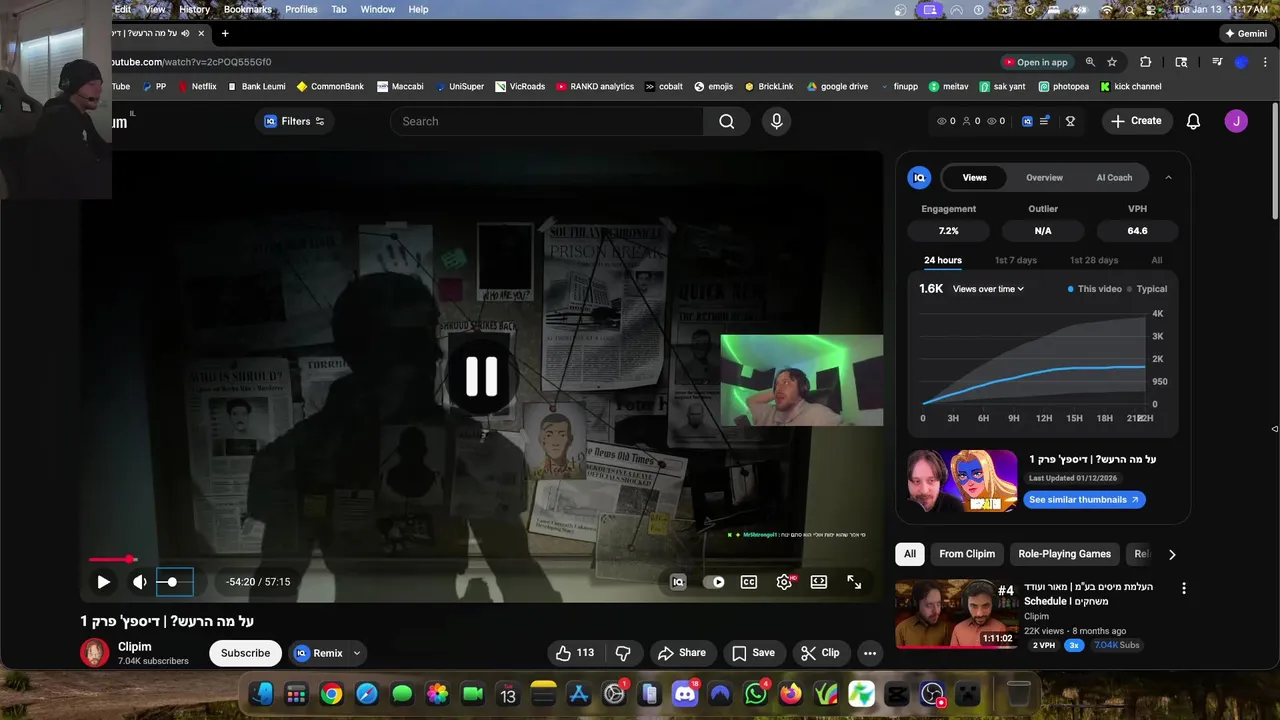This screenshot has width=1280, height=720.
Task: Select the Role-Playing Games chip
Action: (1064, 554)
